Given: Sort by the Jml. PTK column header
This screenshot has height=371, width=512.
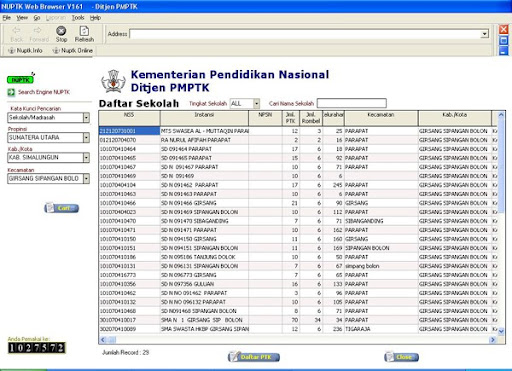Looking at the screenshot, I should [291, 118].
